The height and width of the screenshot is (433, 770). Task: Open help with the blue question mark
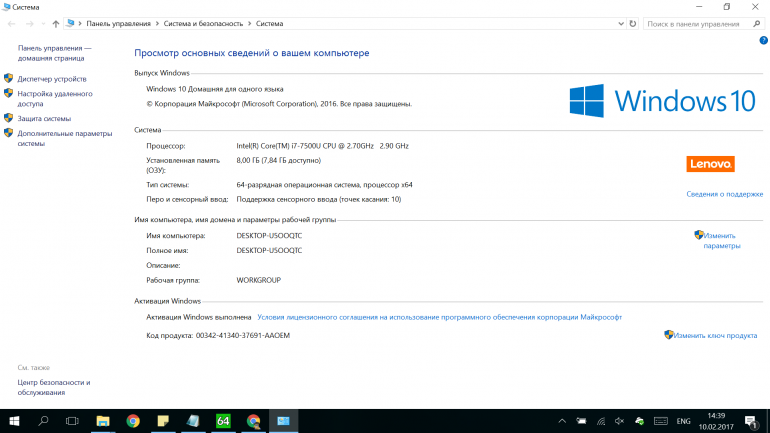point(763,40)
